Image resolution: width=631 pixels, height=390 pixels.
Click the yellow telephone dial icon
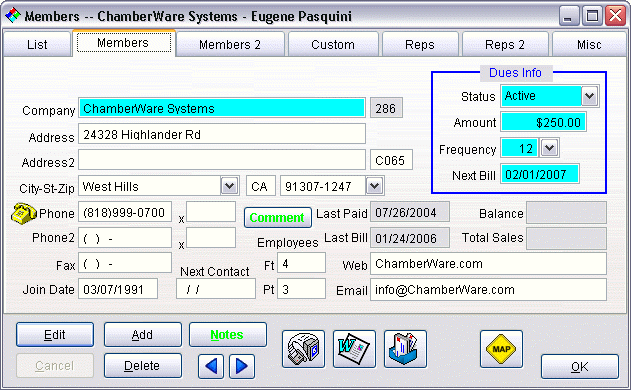point(24,213)
